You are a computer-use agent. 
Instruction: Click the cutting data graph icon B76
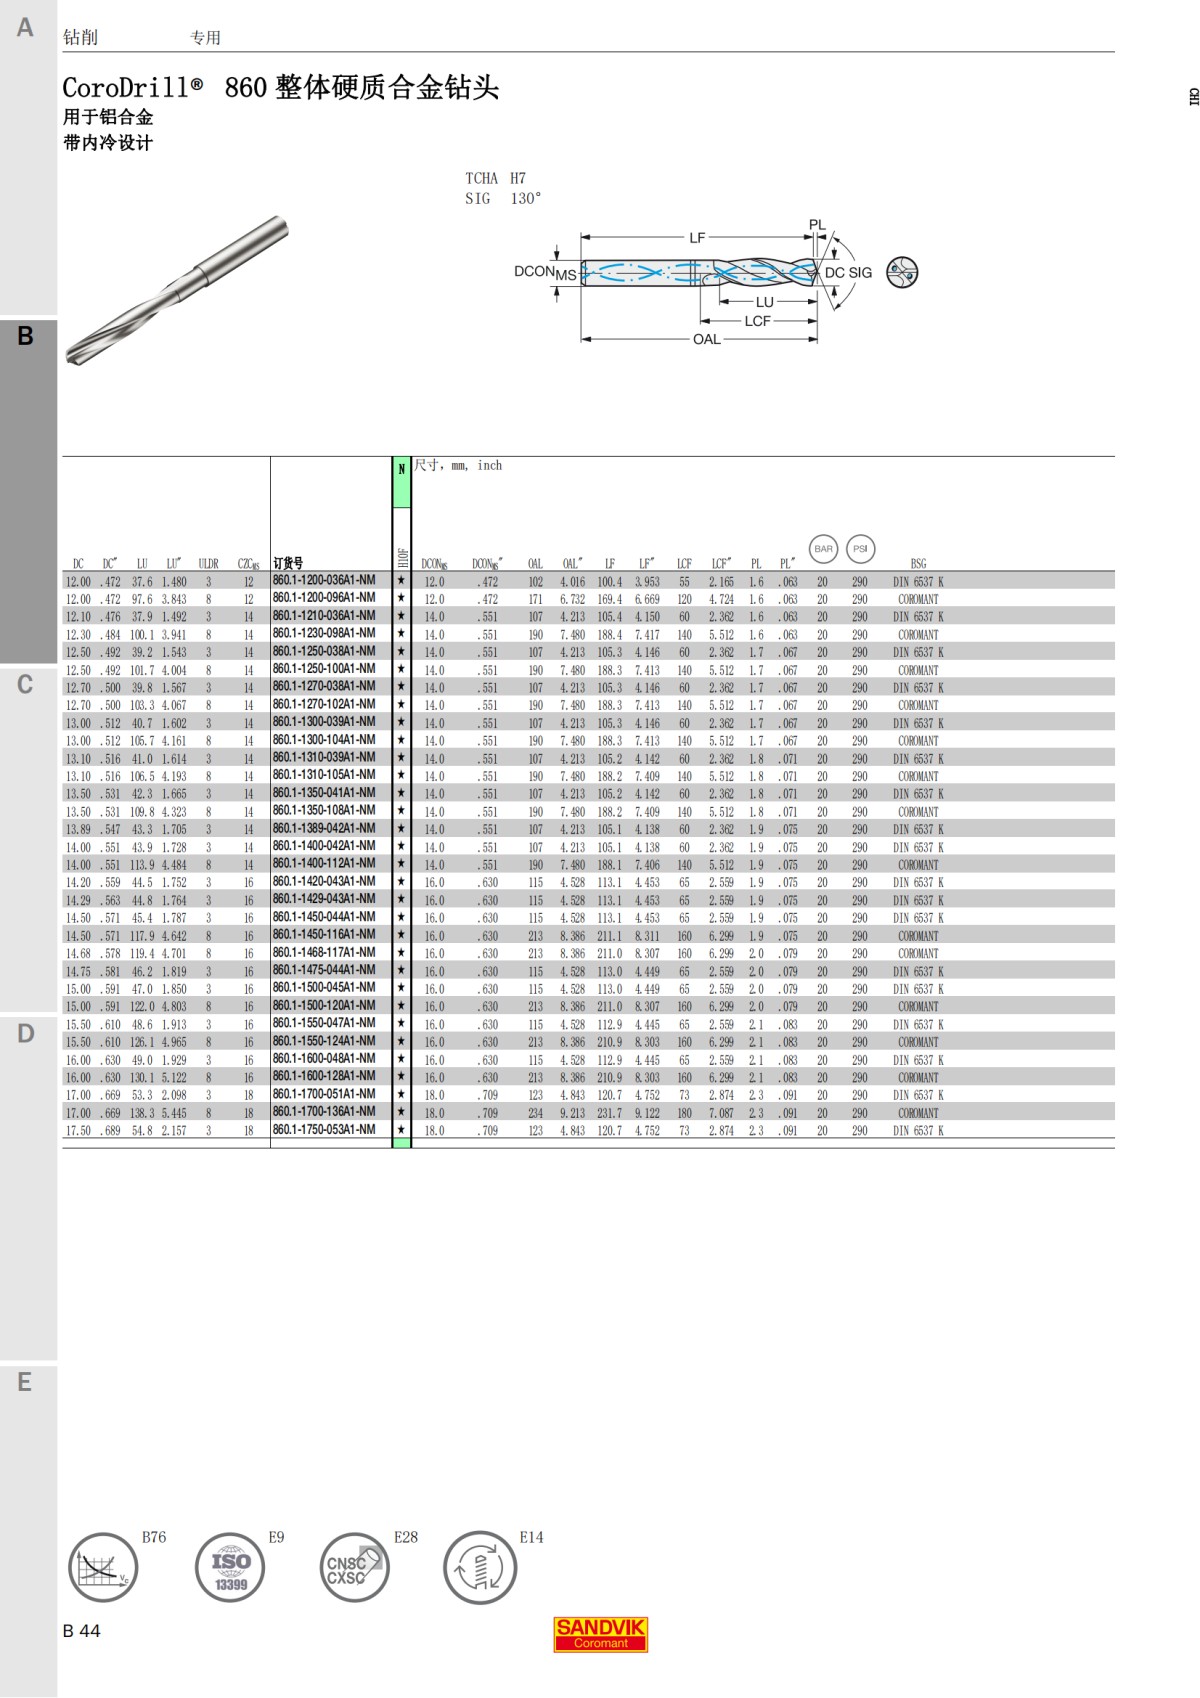coord(103,1568)
